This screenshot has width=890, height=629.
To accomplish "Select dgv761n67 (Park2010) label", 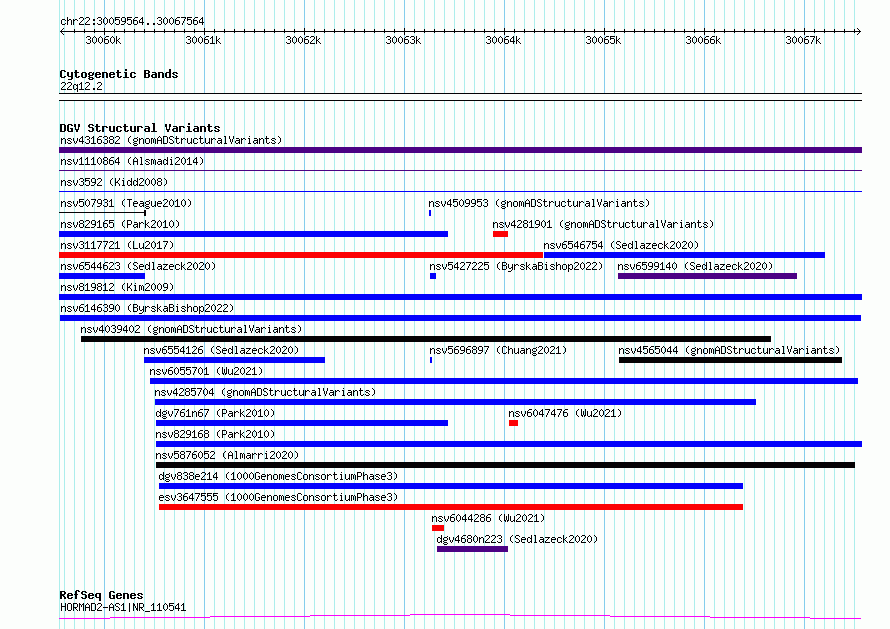I will 215,413.
